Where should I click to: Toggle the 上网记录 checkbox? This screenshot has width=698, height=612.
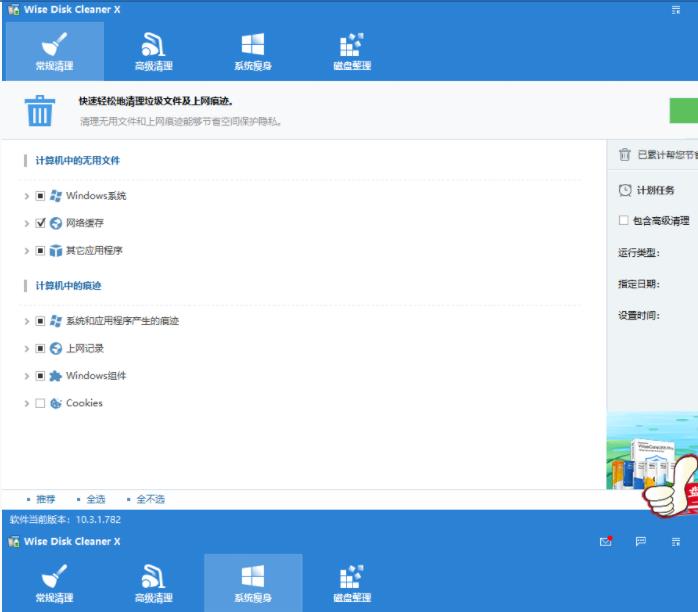tap(40, 349)
